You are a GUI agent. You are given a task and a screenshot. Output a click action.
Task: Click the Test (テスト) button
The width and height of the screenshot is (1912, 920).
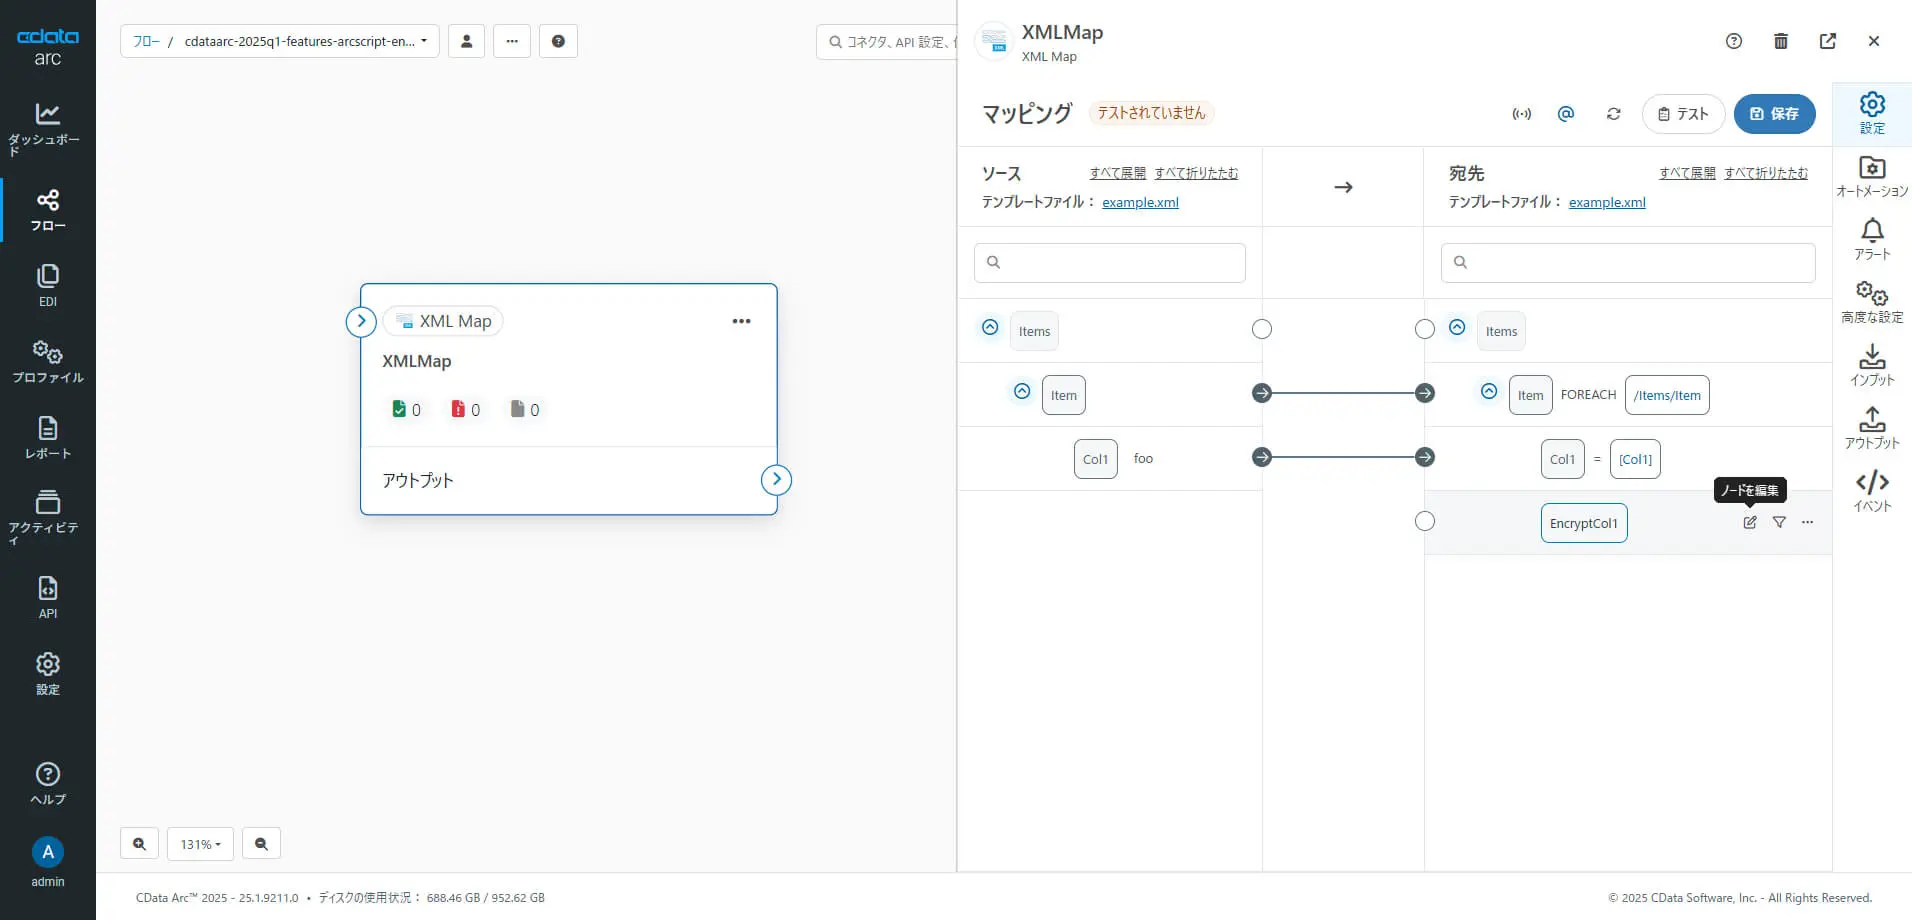(x=1683, y=114)
